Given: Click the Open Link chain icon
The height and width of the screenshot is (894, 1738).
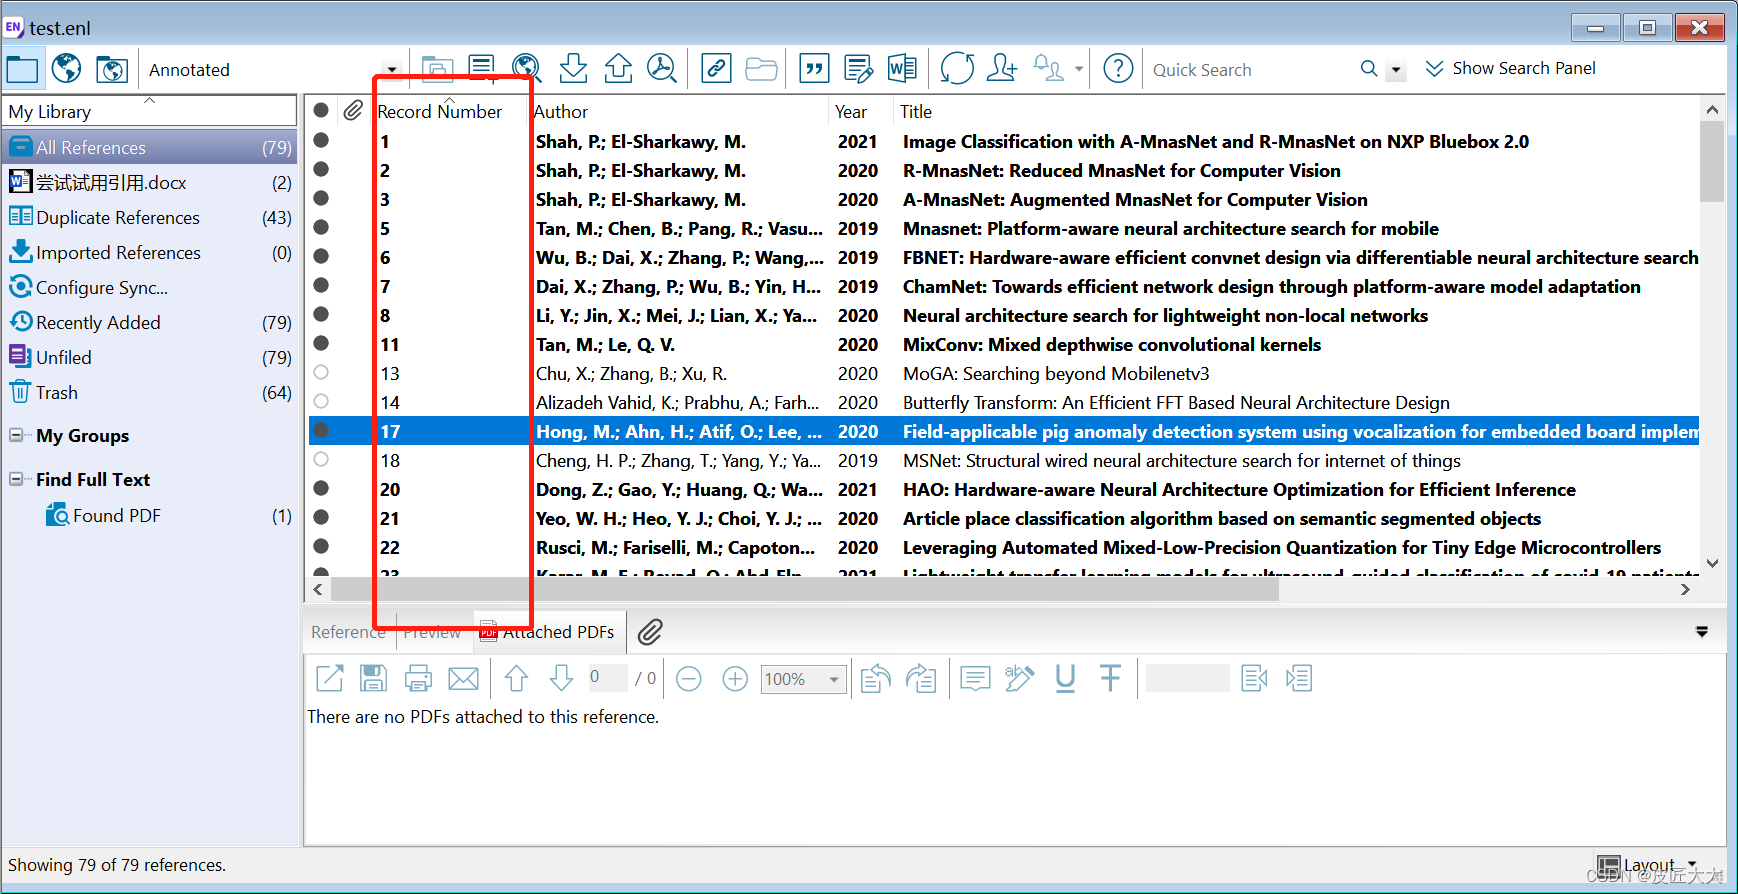Looking at the screenshot, I should point(716,68).
